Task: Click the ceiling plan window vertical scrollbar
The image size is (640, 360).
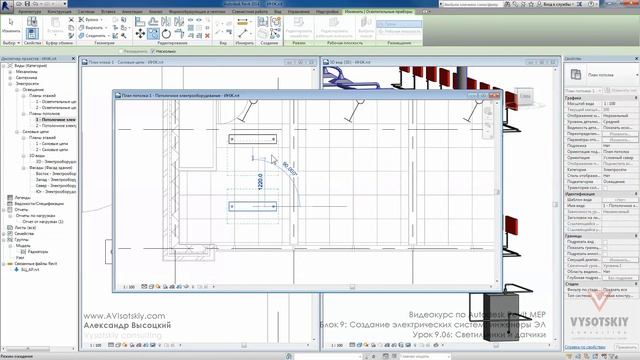Action: click(497, 192)
